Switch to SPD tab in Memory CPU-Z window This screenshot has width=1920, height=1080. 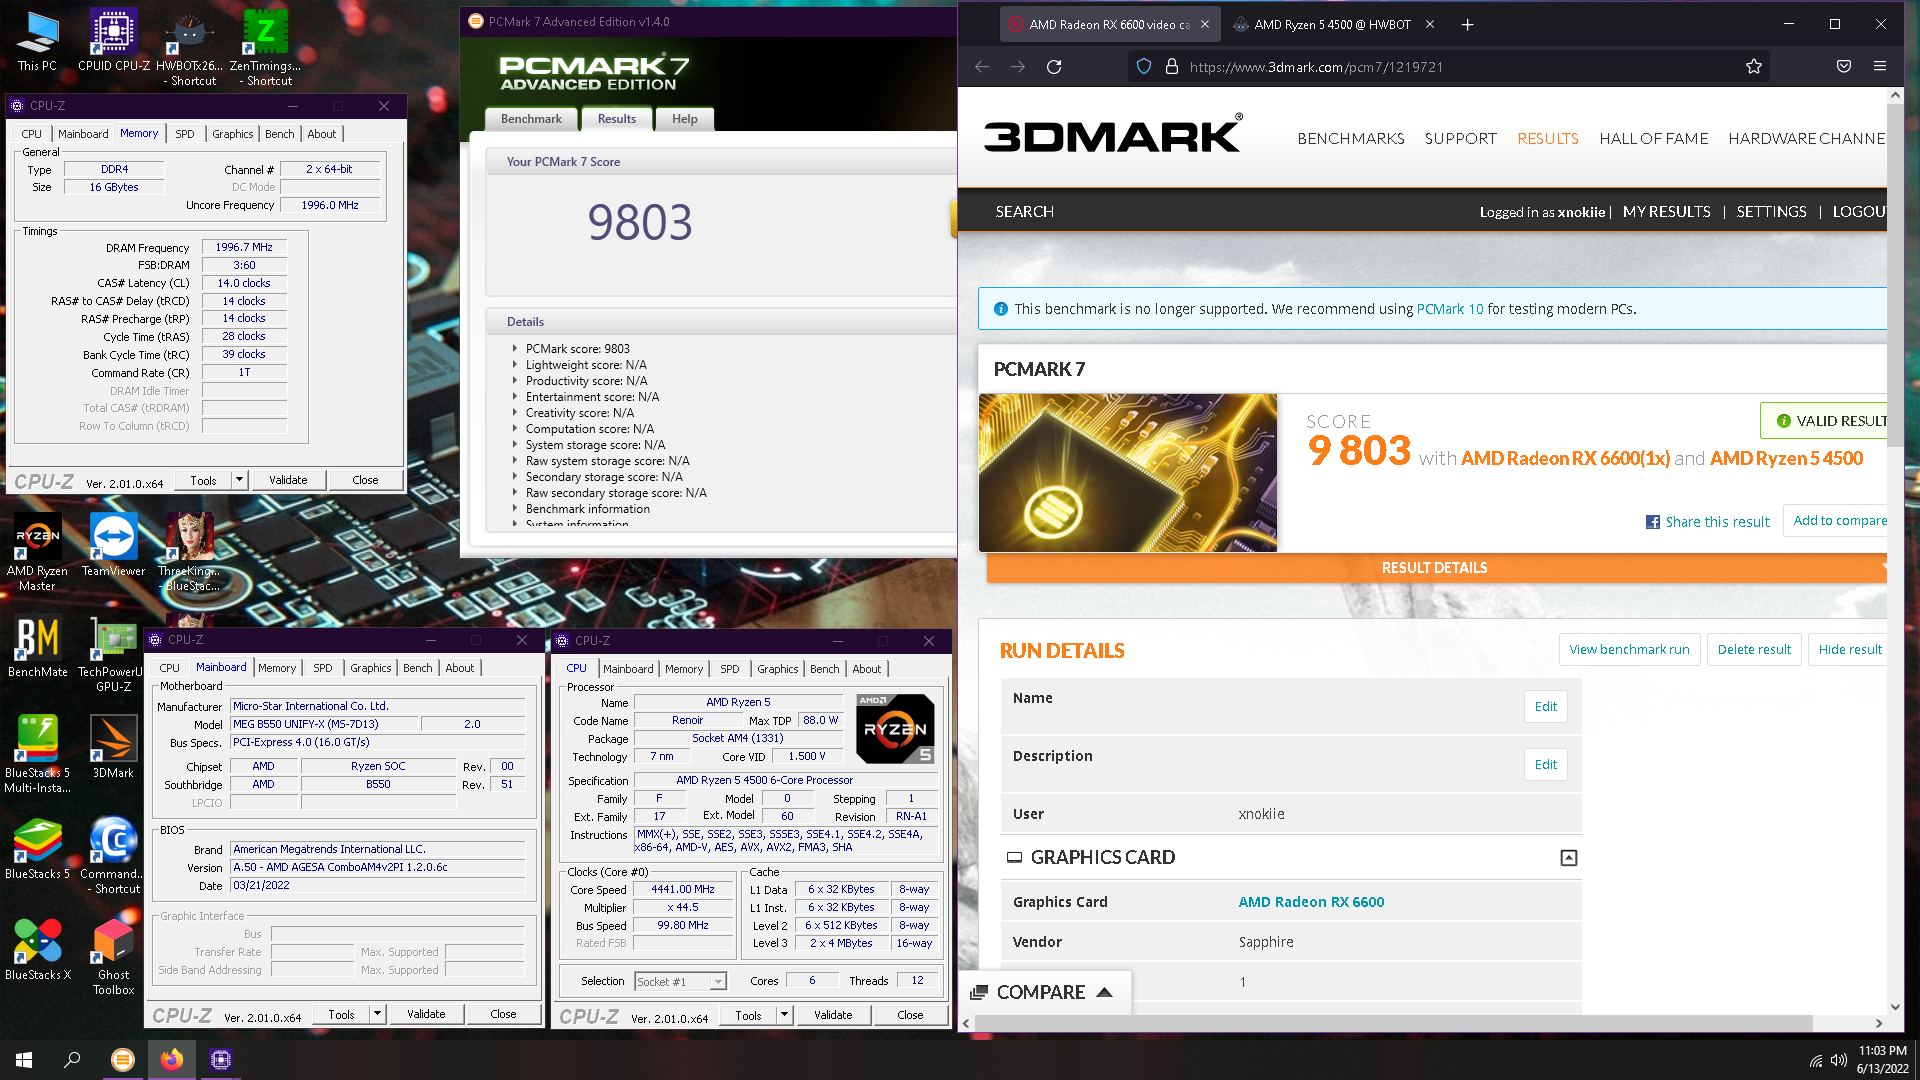coord(185,134)
